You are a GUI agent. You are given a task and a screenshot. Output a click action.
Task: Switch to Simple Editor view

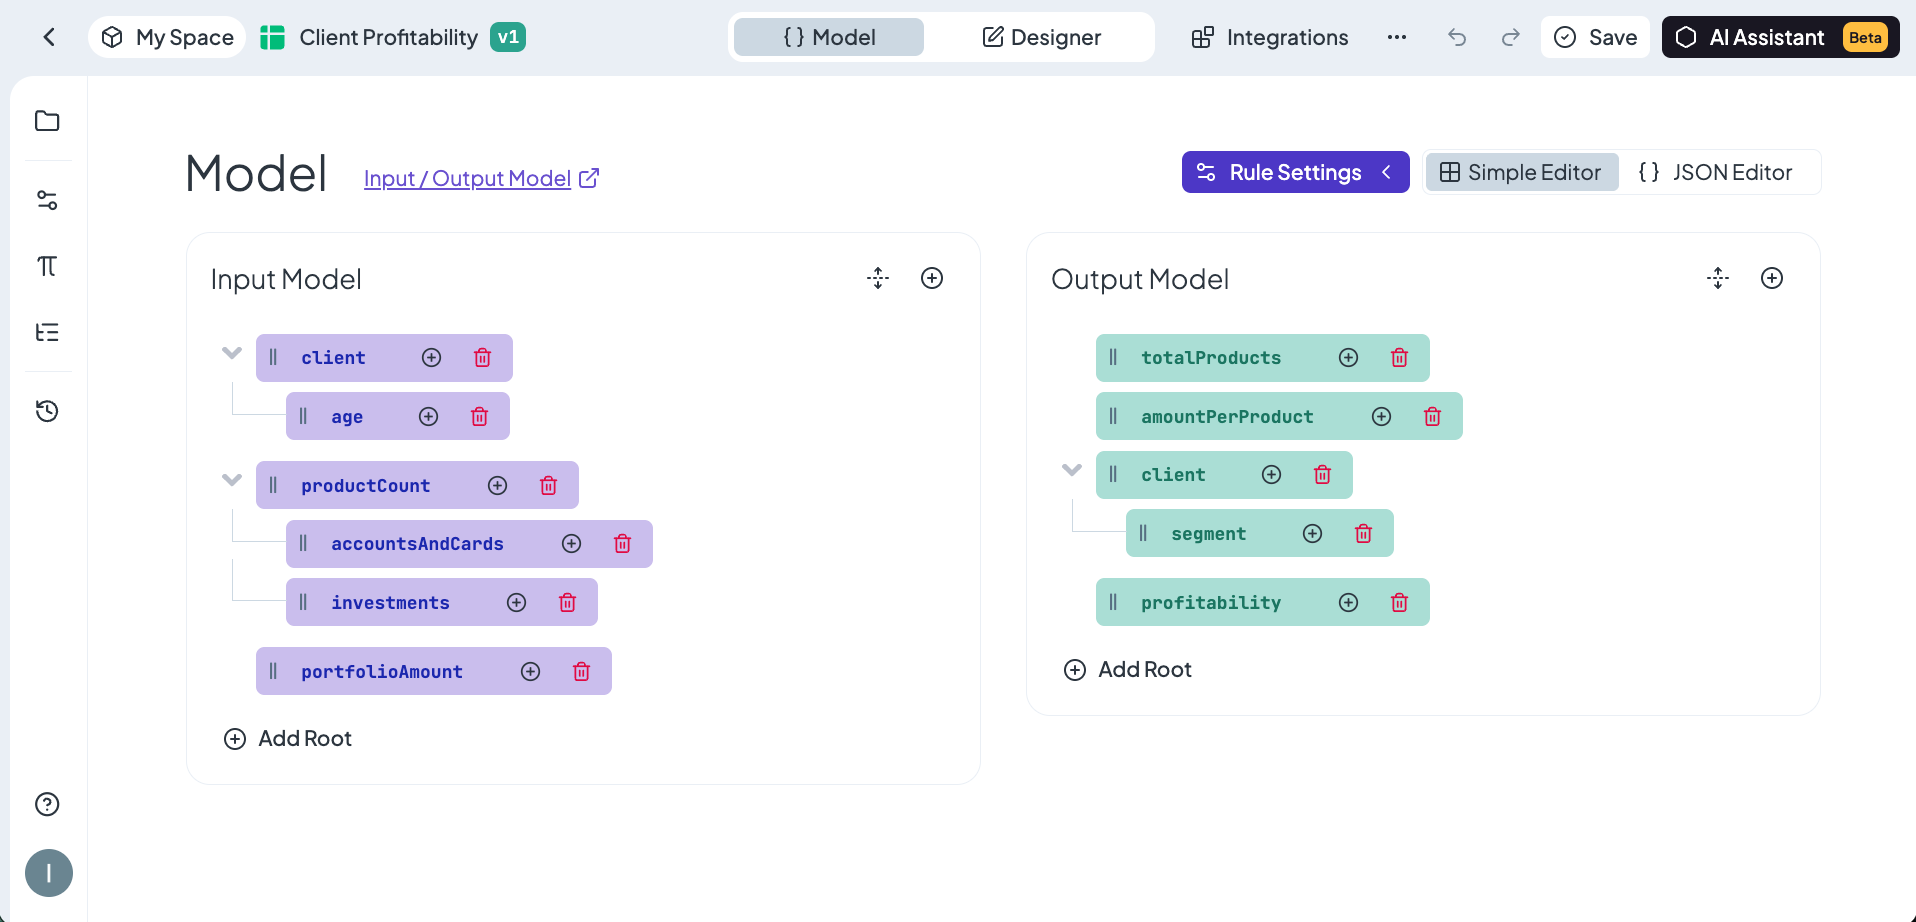1521,173
